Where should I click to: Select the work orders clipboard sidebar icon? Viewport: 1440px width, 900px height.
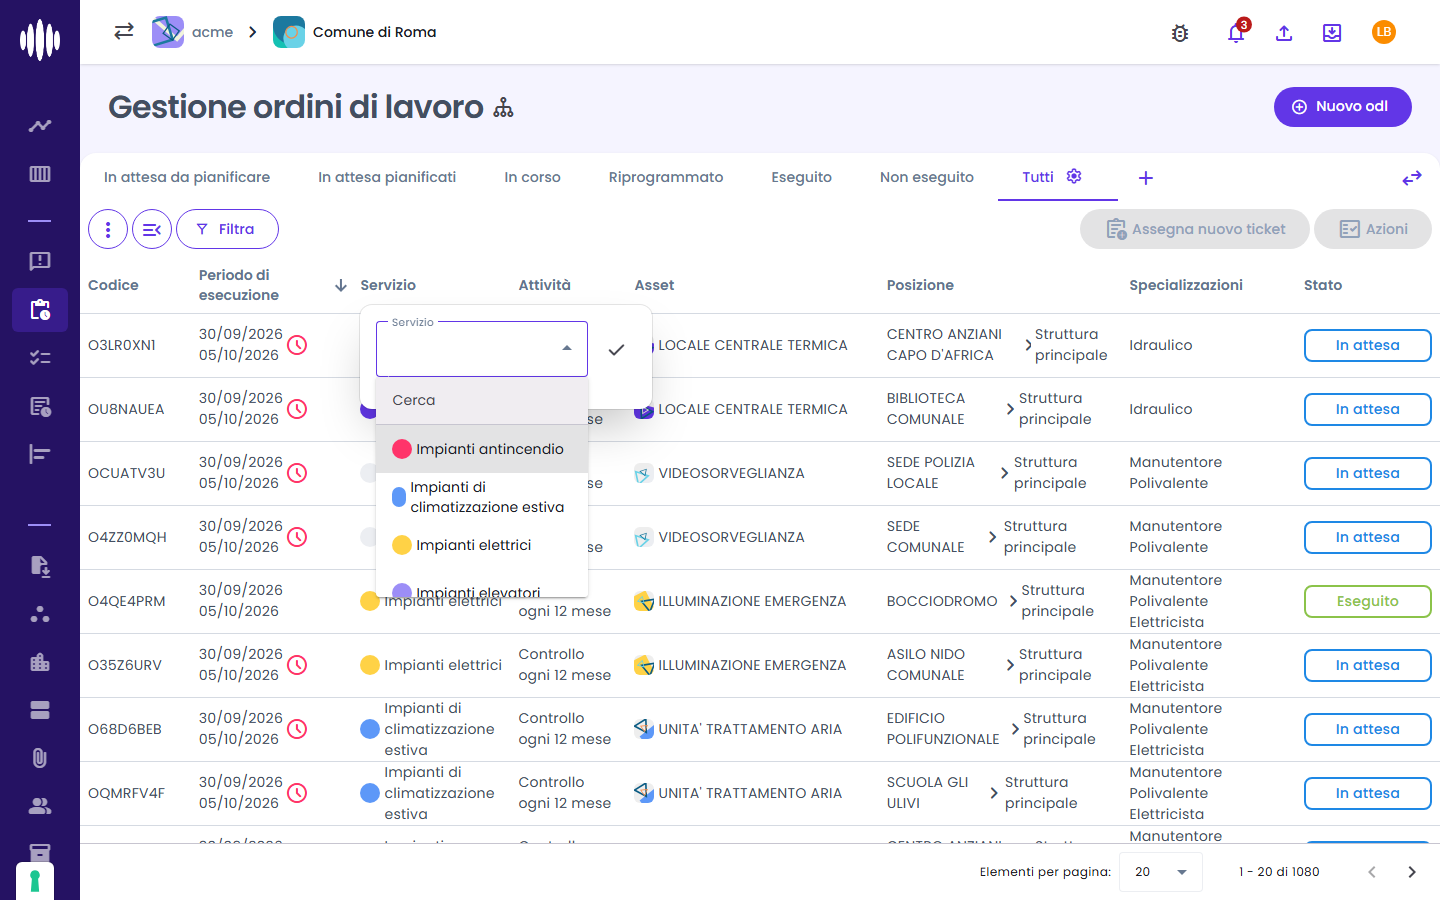40,310
